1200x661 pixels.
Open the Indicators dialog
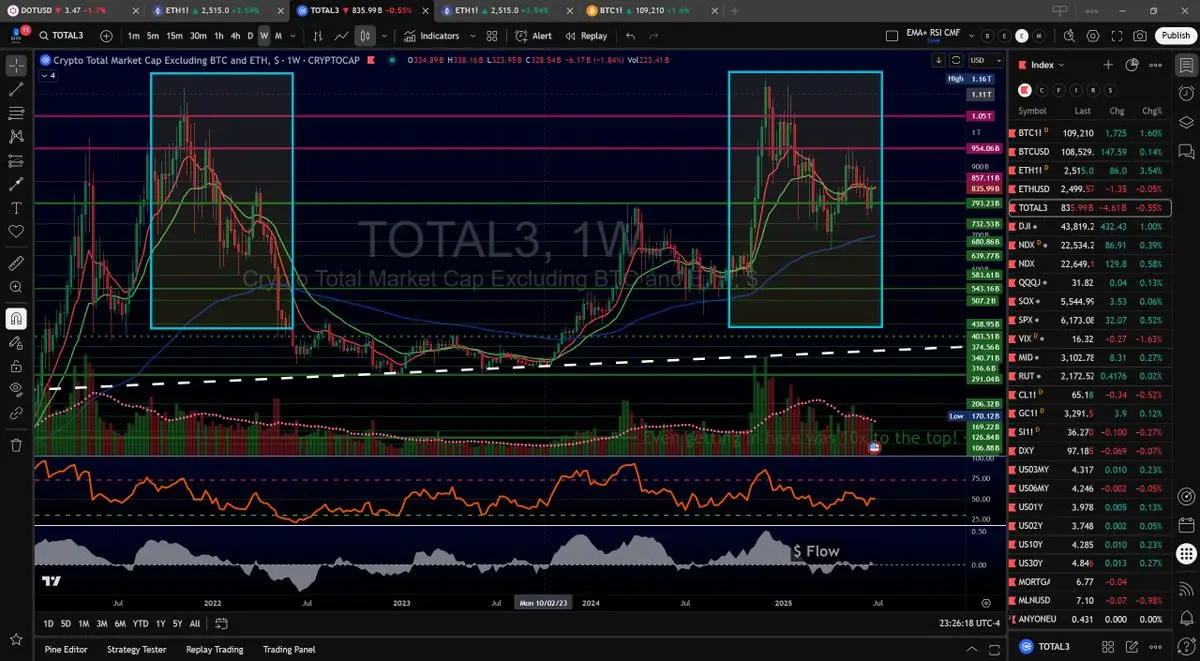tap(432, 36)
